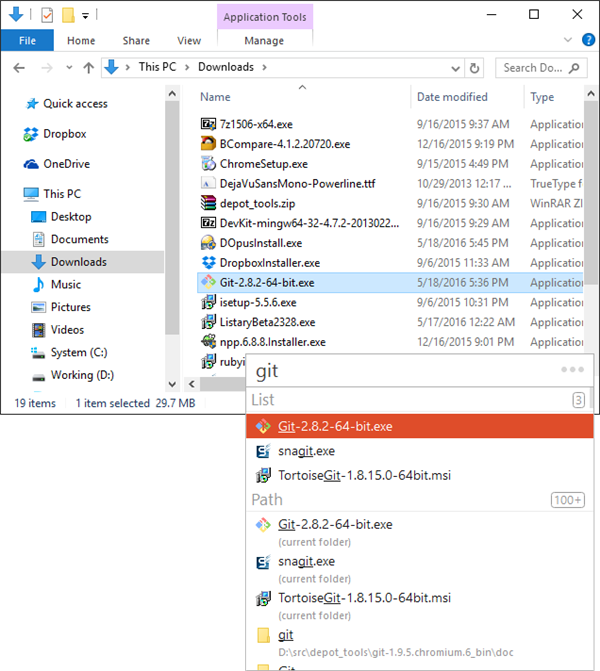This screenshot has height=671, width=600.
Task: Sort files by Date modified column
Action: (452, 97)
